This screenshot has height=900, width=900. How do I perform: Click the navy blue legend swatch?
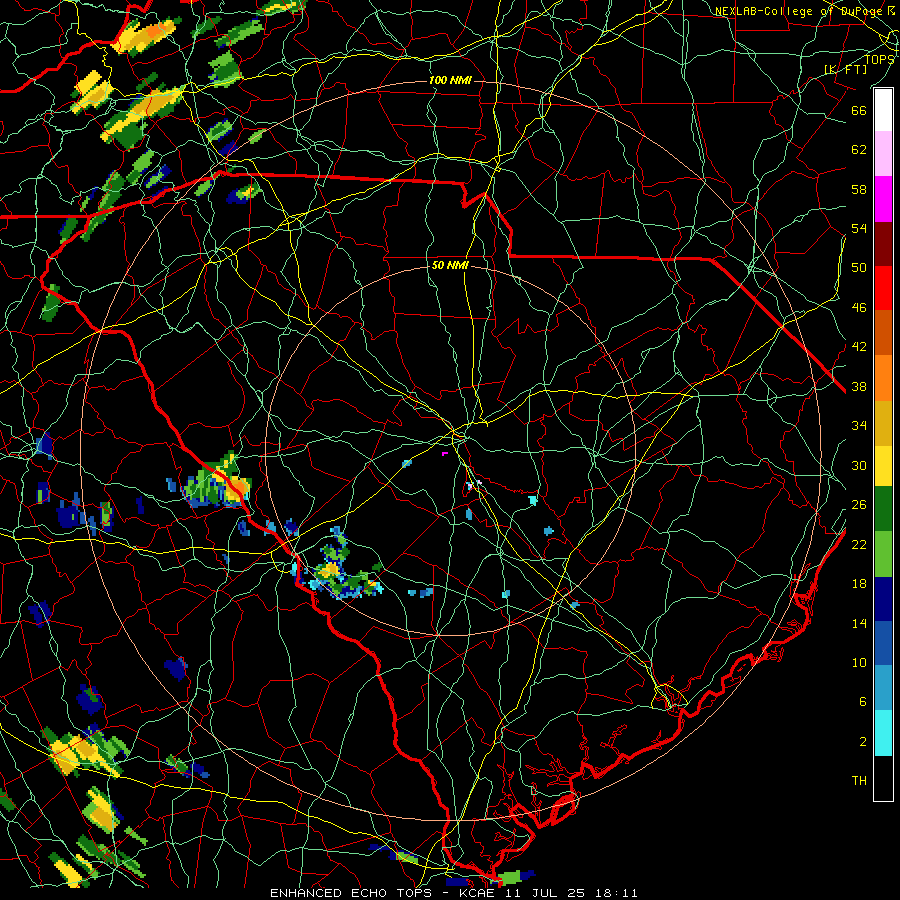click(883, 599)
